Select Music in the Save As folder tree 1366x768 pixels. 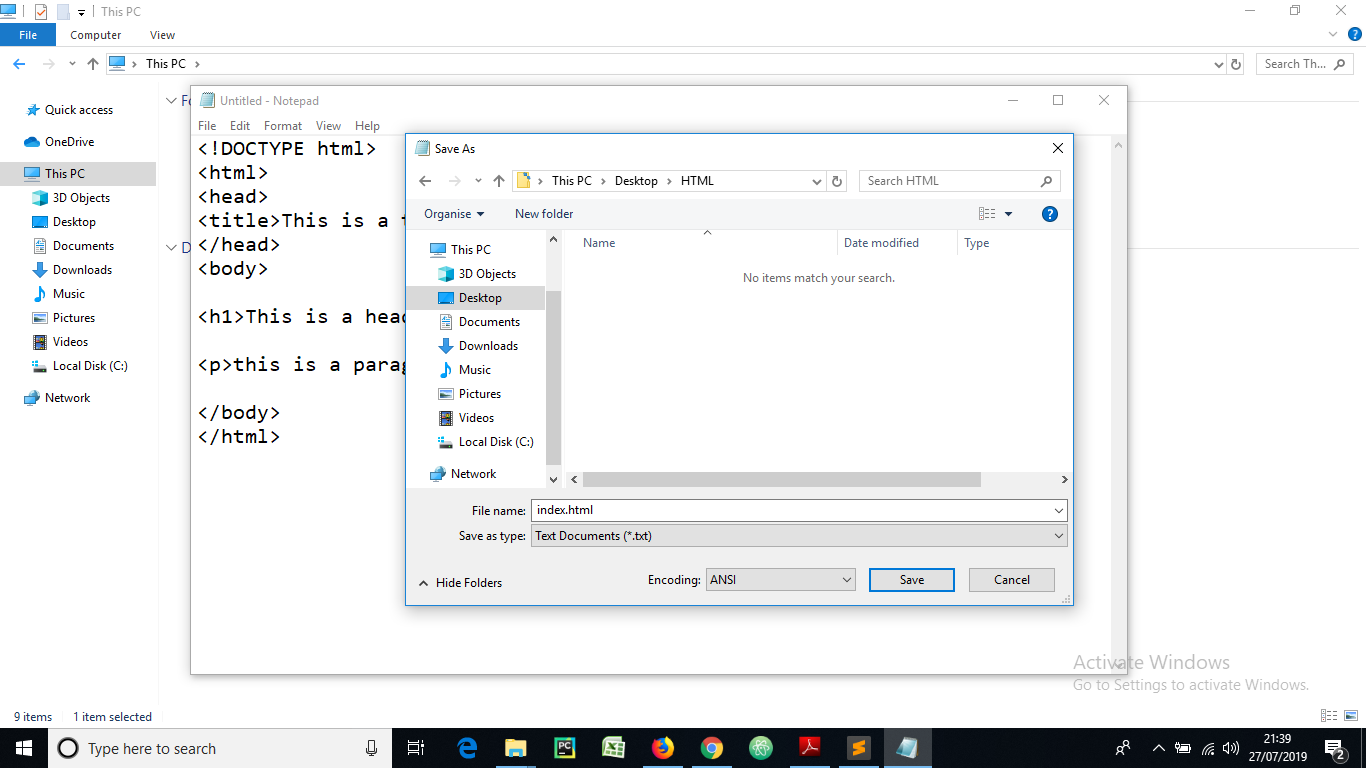[465, 370]
